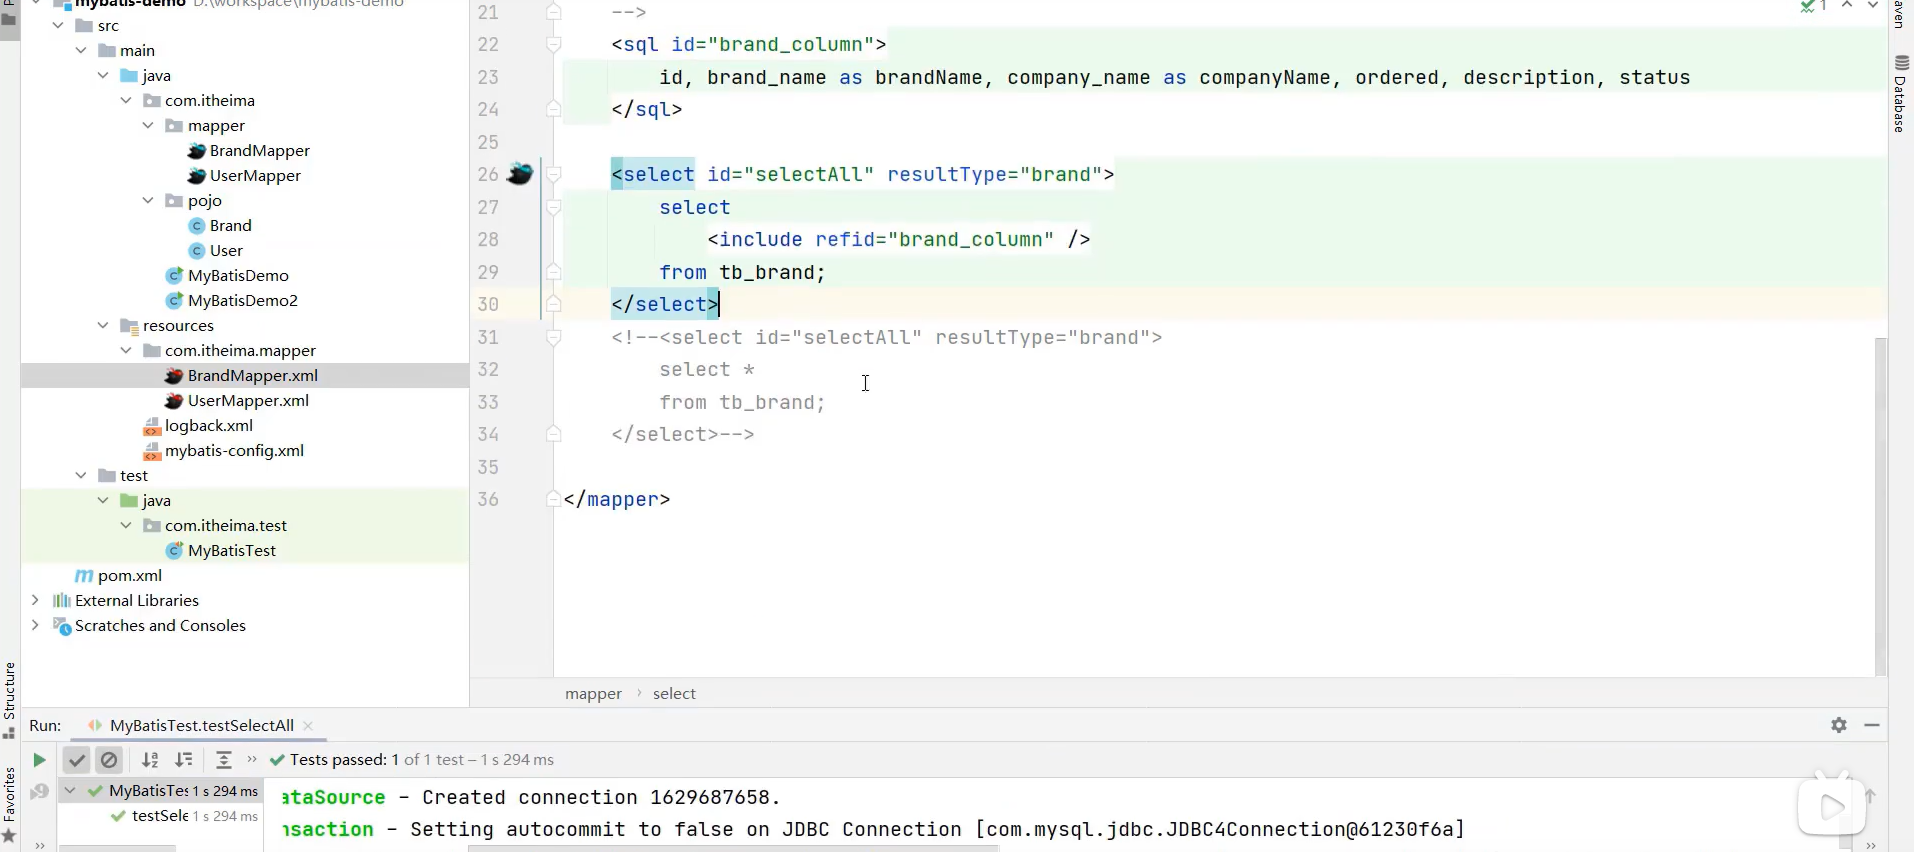Open the Favorites tool window
The height and width of the screenshot is (852, 1914).
coord(9,804)
